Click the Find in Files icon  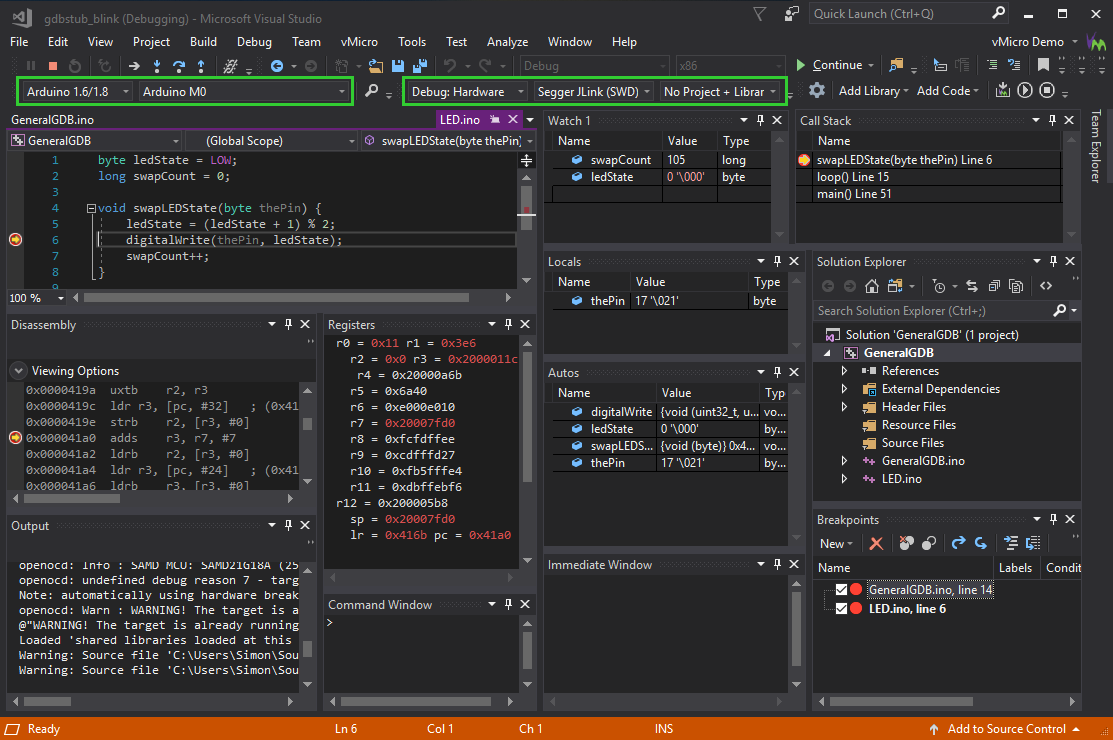[x=896, y=65]
